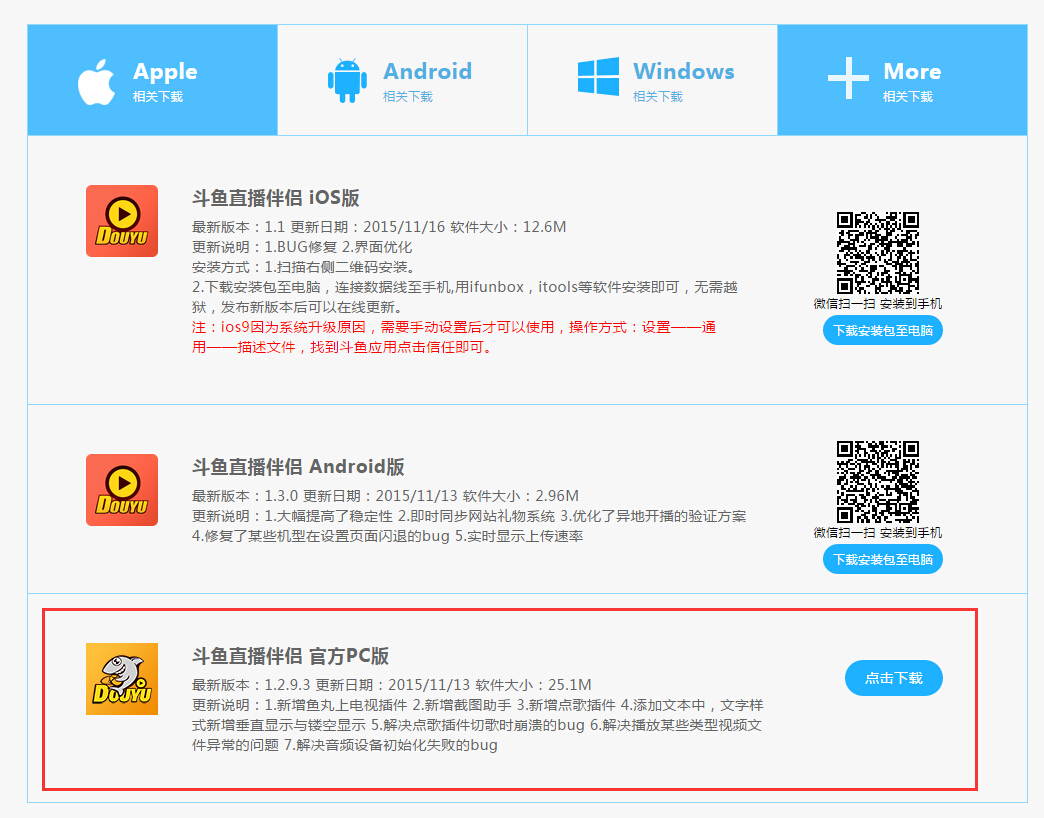This screenshot has width=1044, height=818.
Task: Open the More 相关下载 tab
Action: [x=901, y=79]
